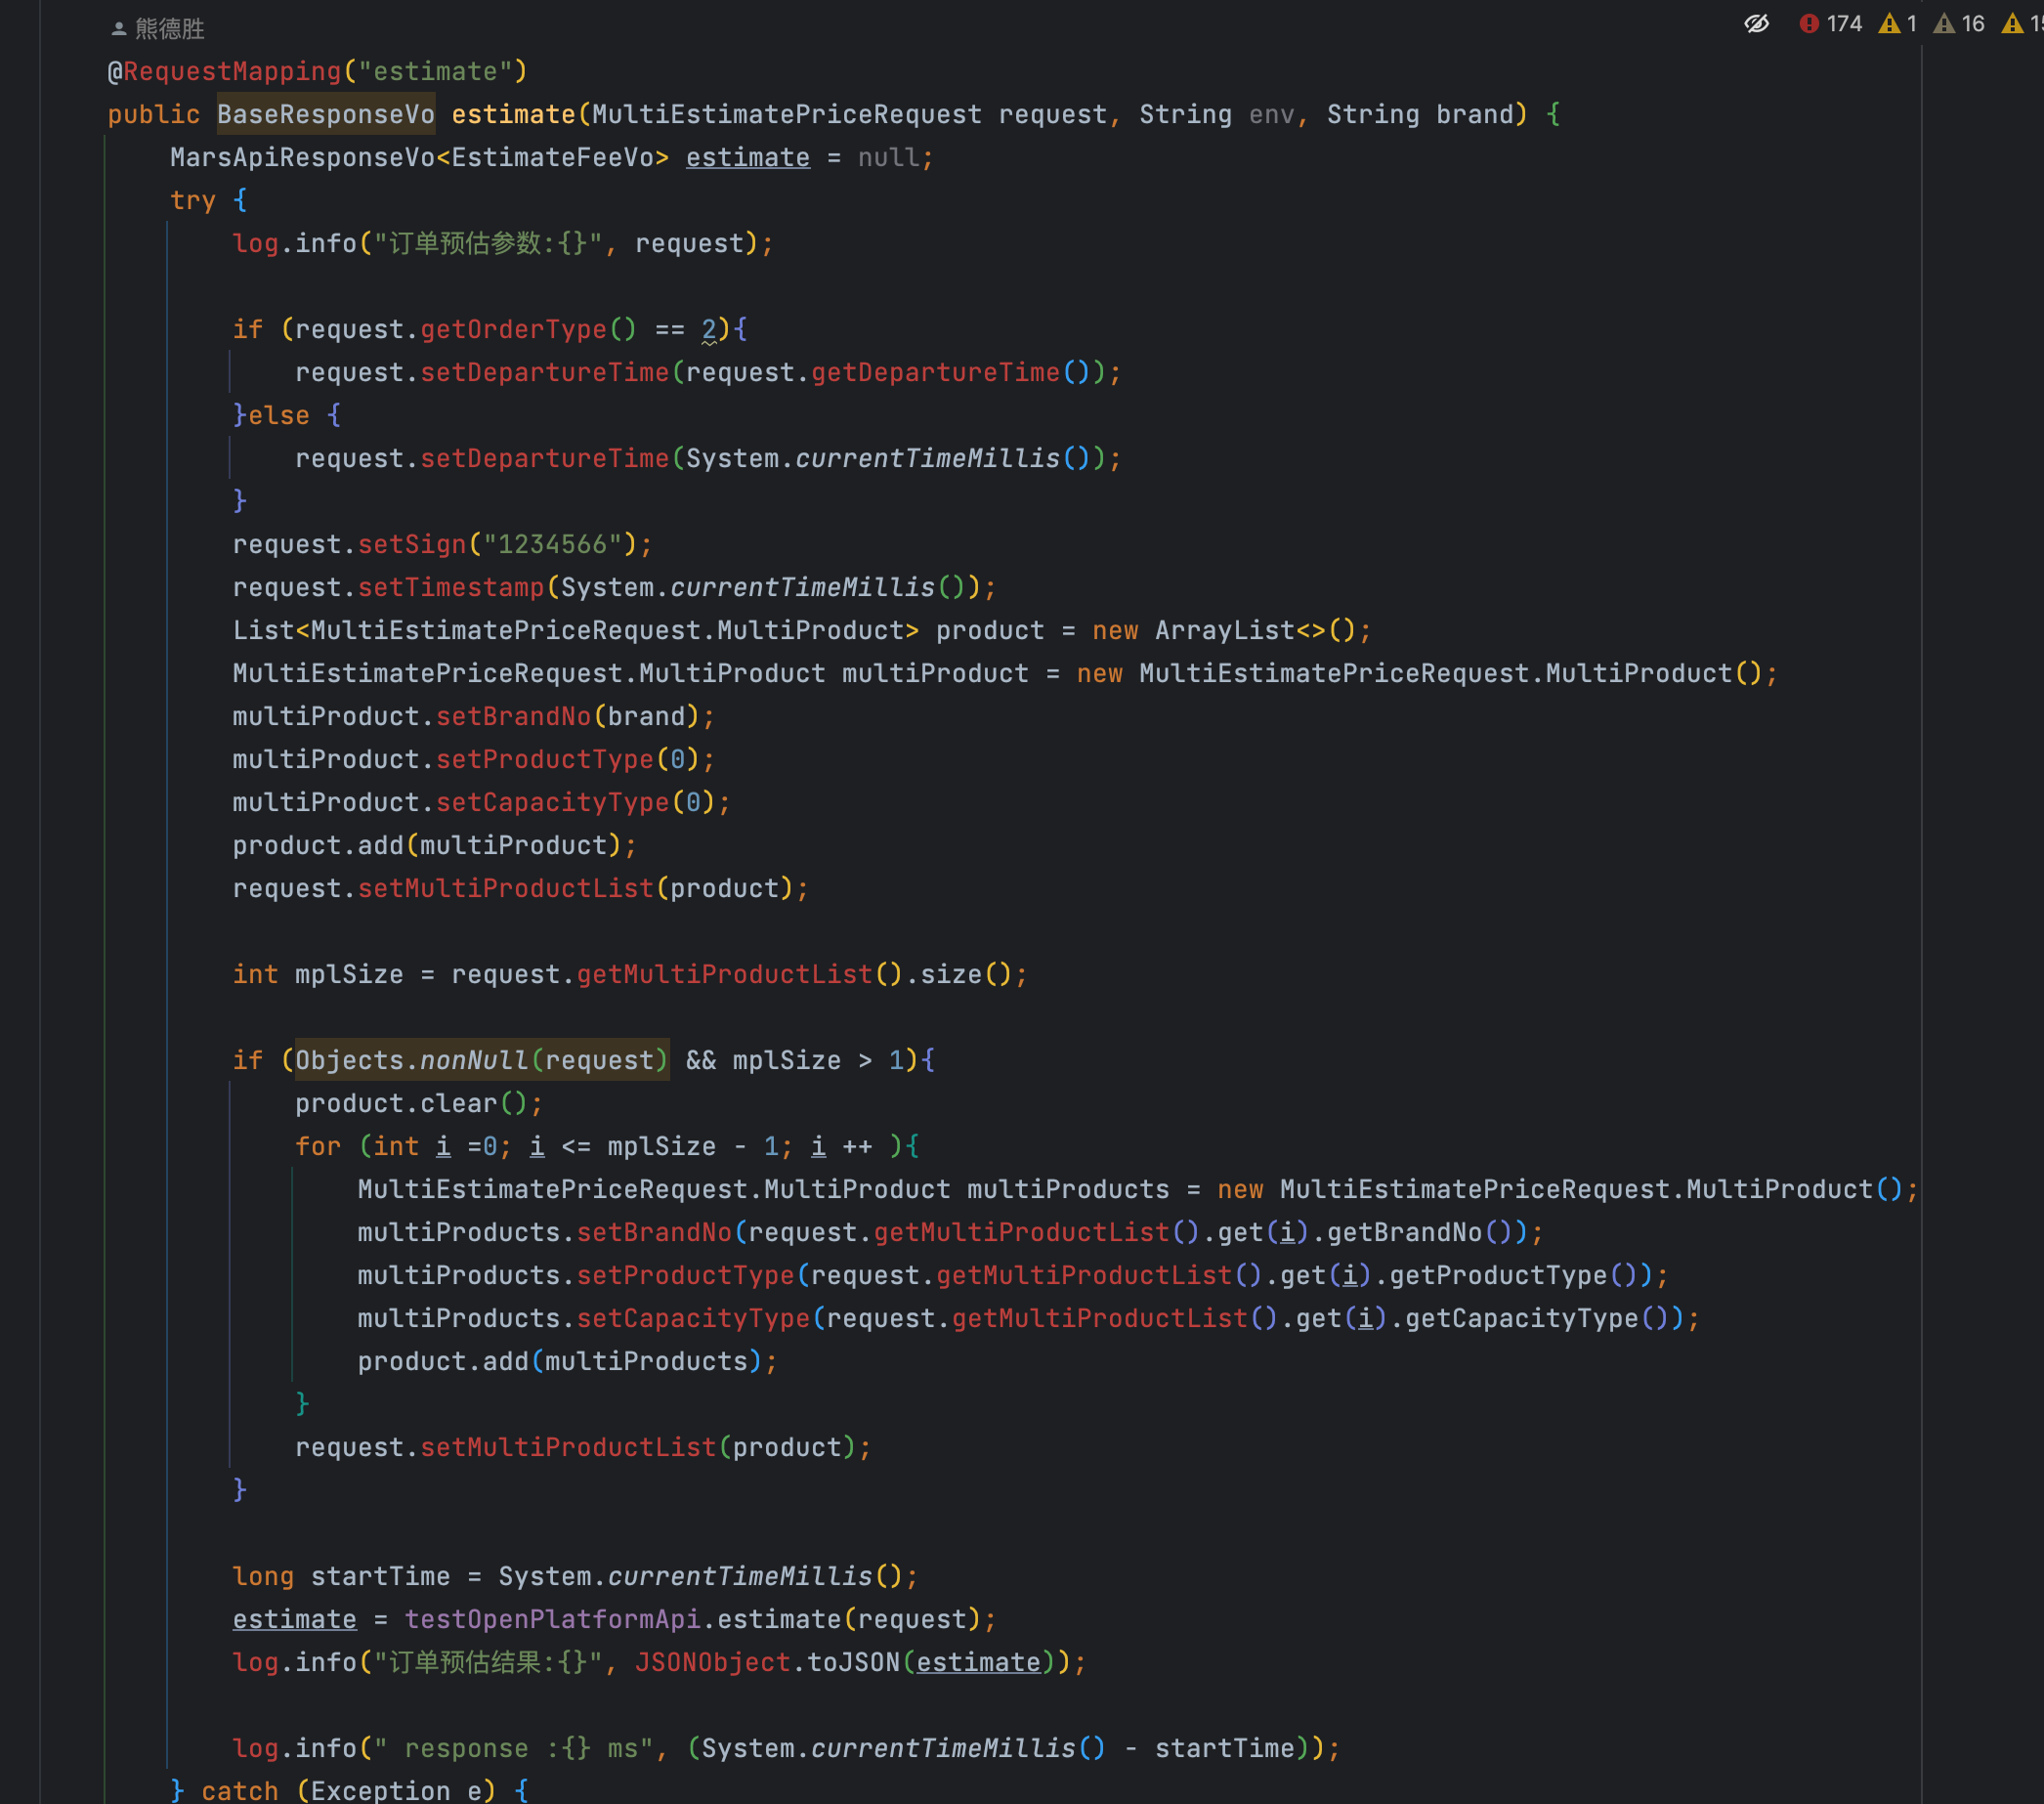The width and height of the screenshot is (2044, 1804).
Task: Click the product.clear() call
Action: click(419, 1103)
